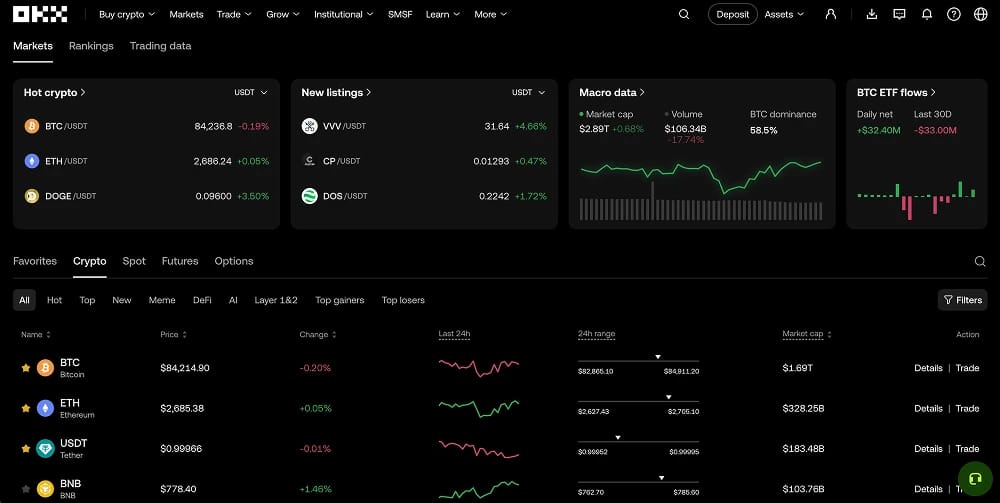Filter by Top gainers
Viewport: 1000px width, 503px height.
pyautogui.click(x=340, y=300)
